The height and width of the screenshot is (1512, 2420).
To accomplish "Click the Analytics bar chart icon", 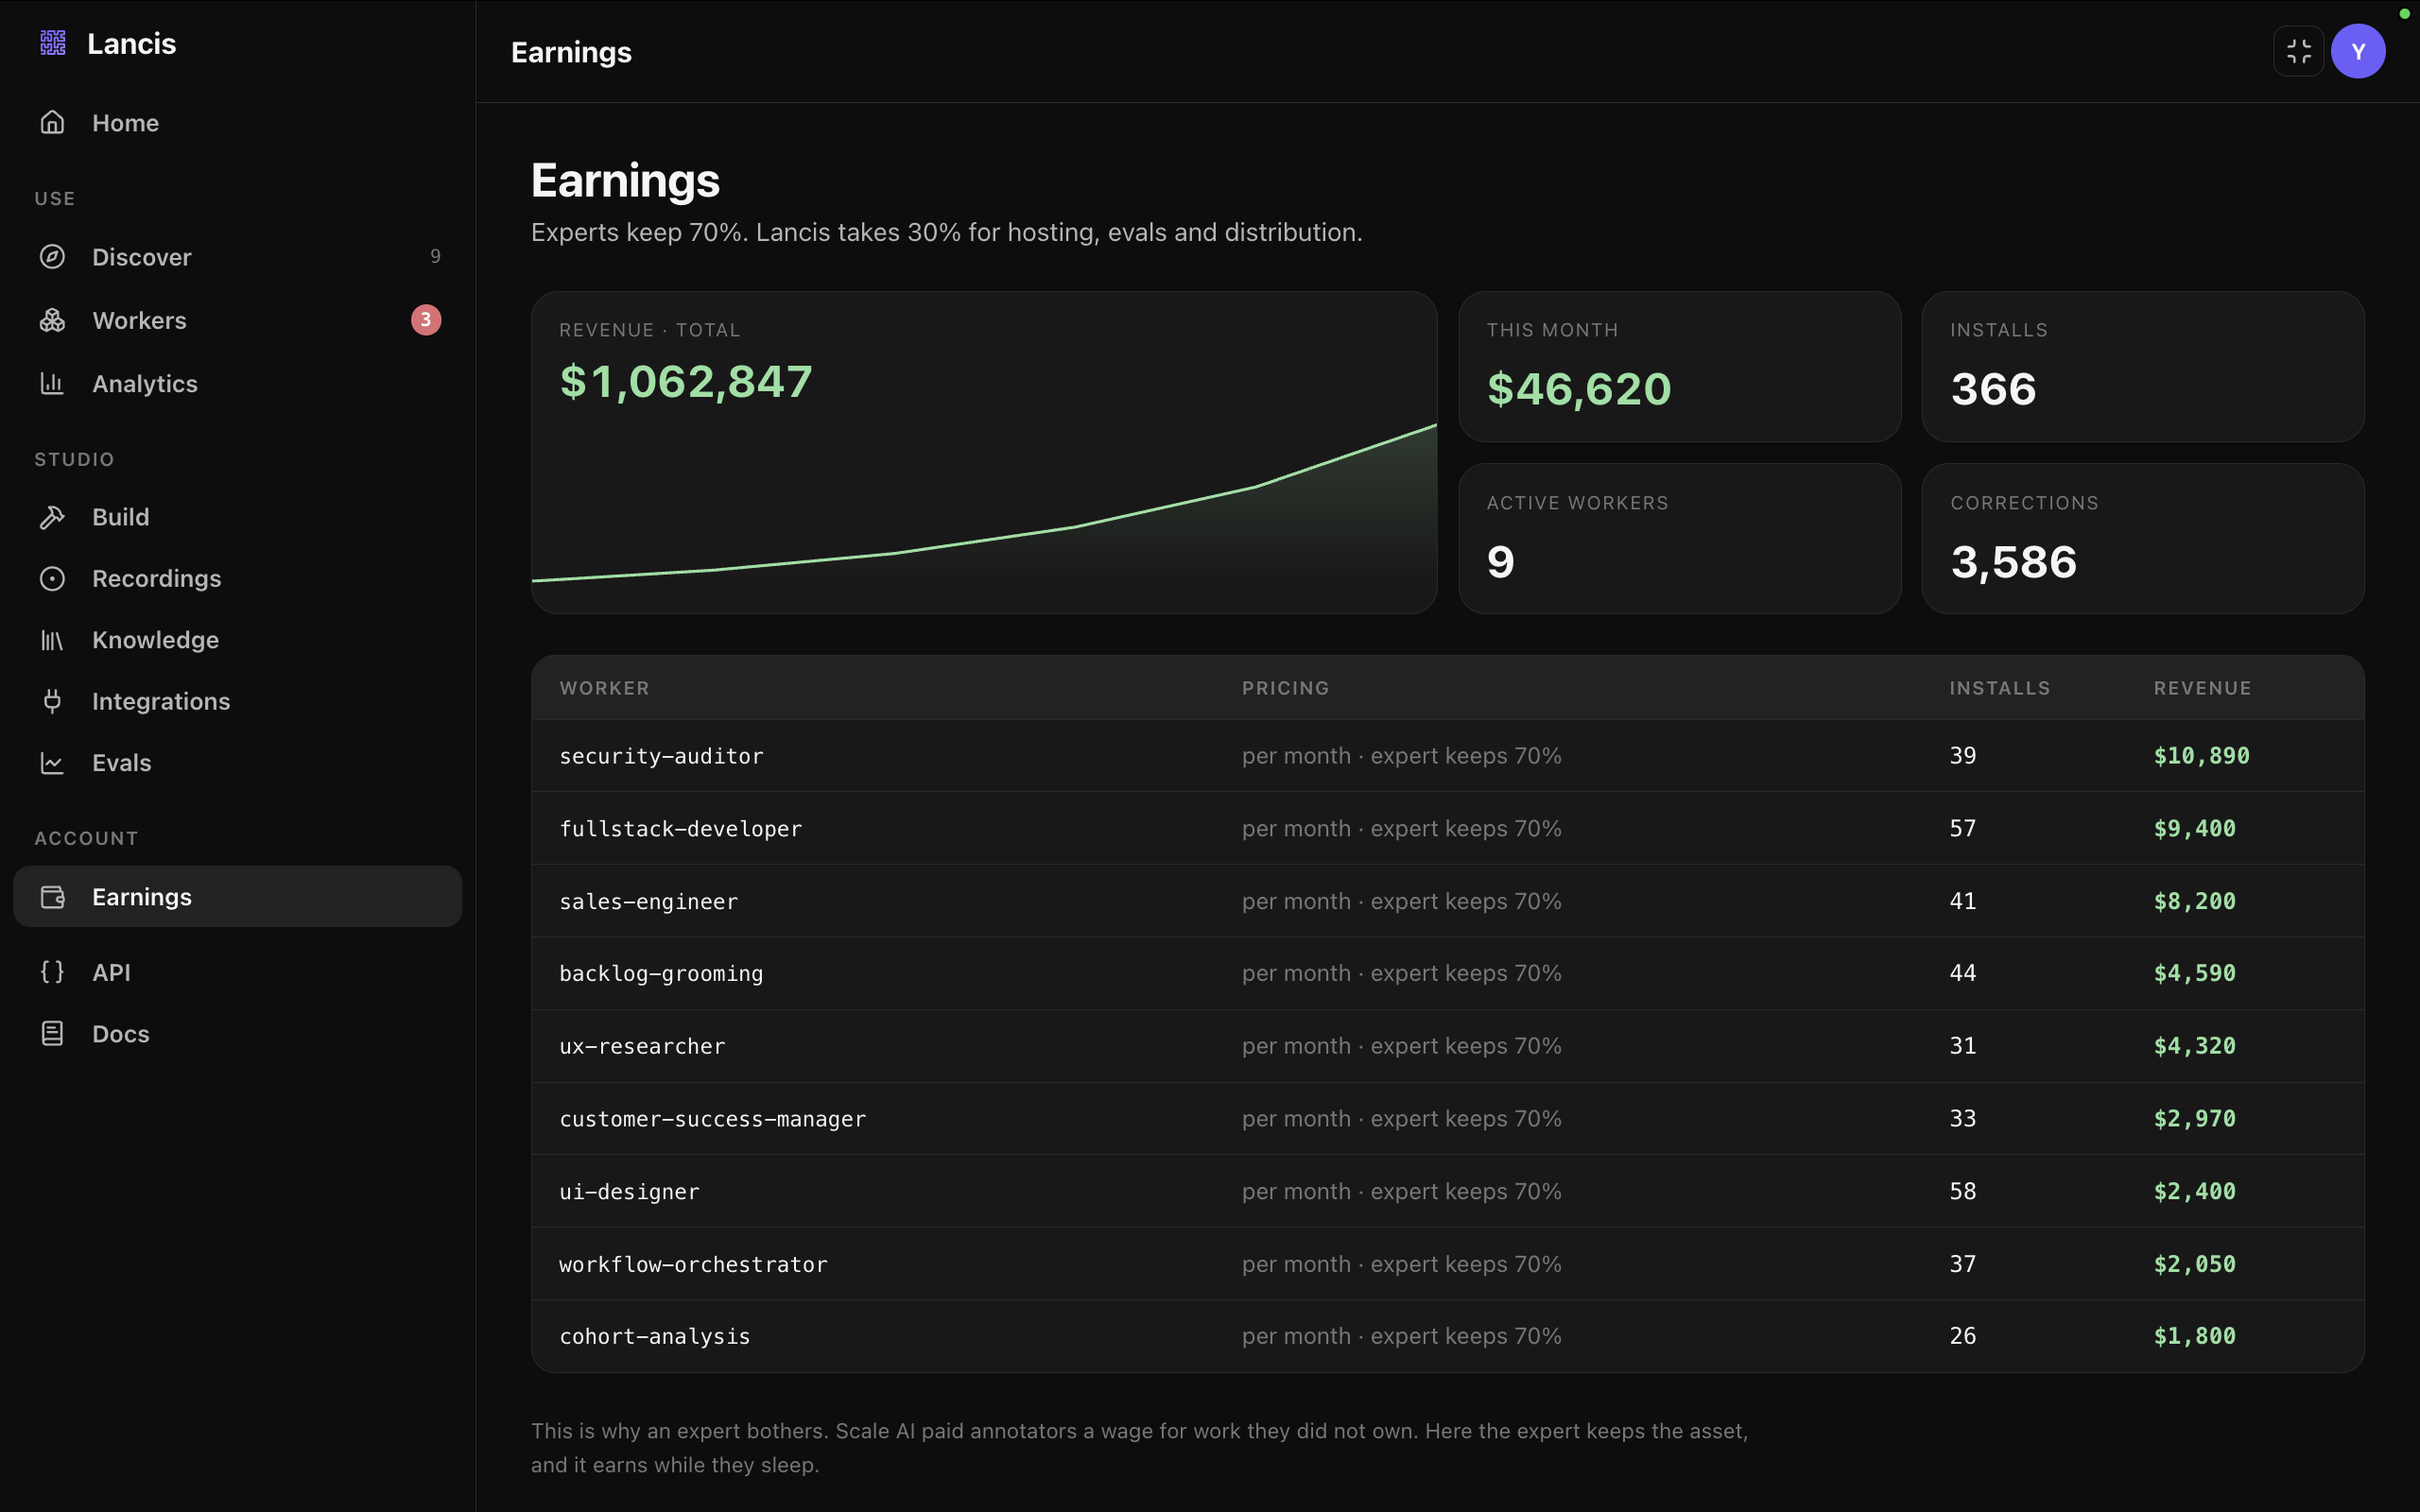I will click(x=52, y=383).
